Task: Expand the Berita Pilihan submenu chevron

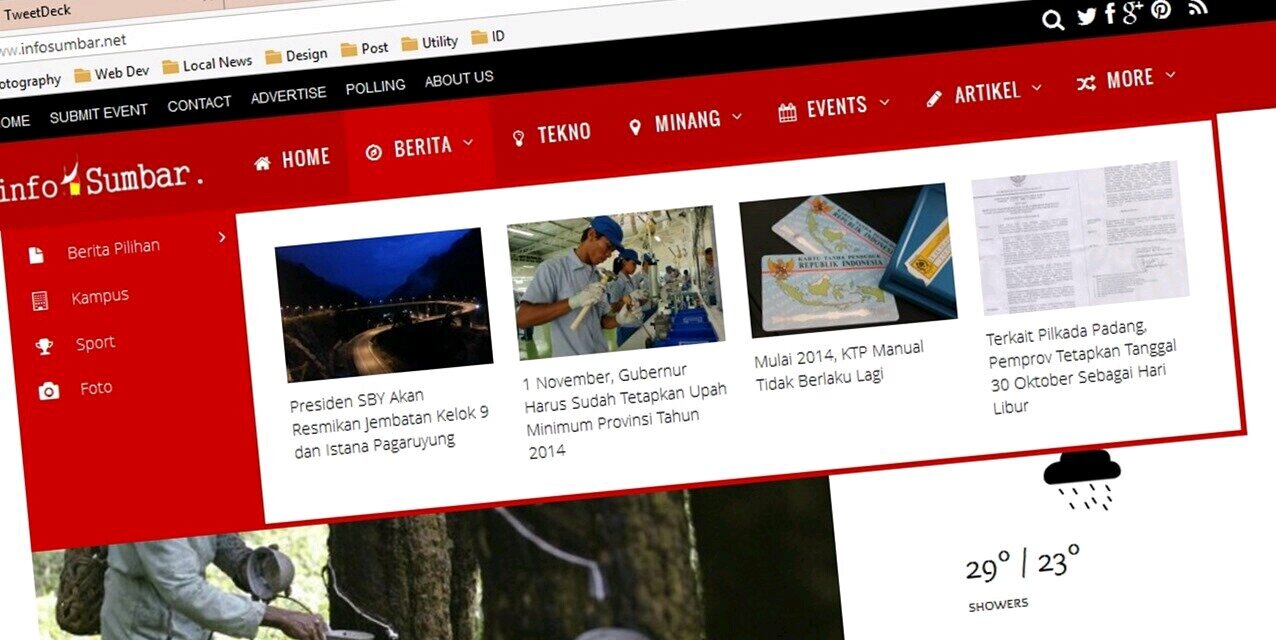Action: (x=222, y=237)
